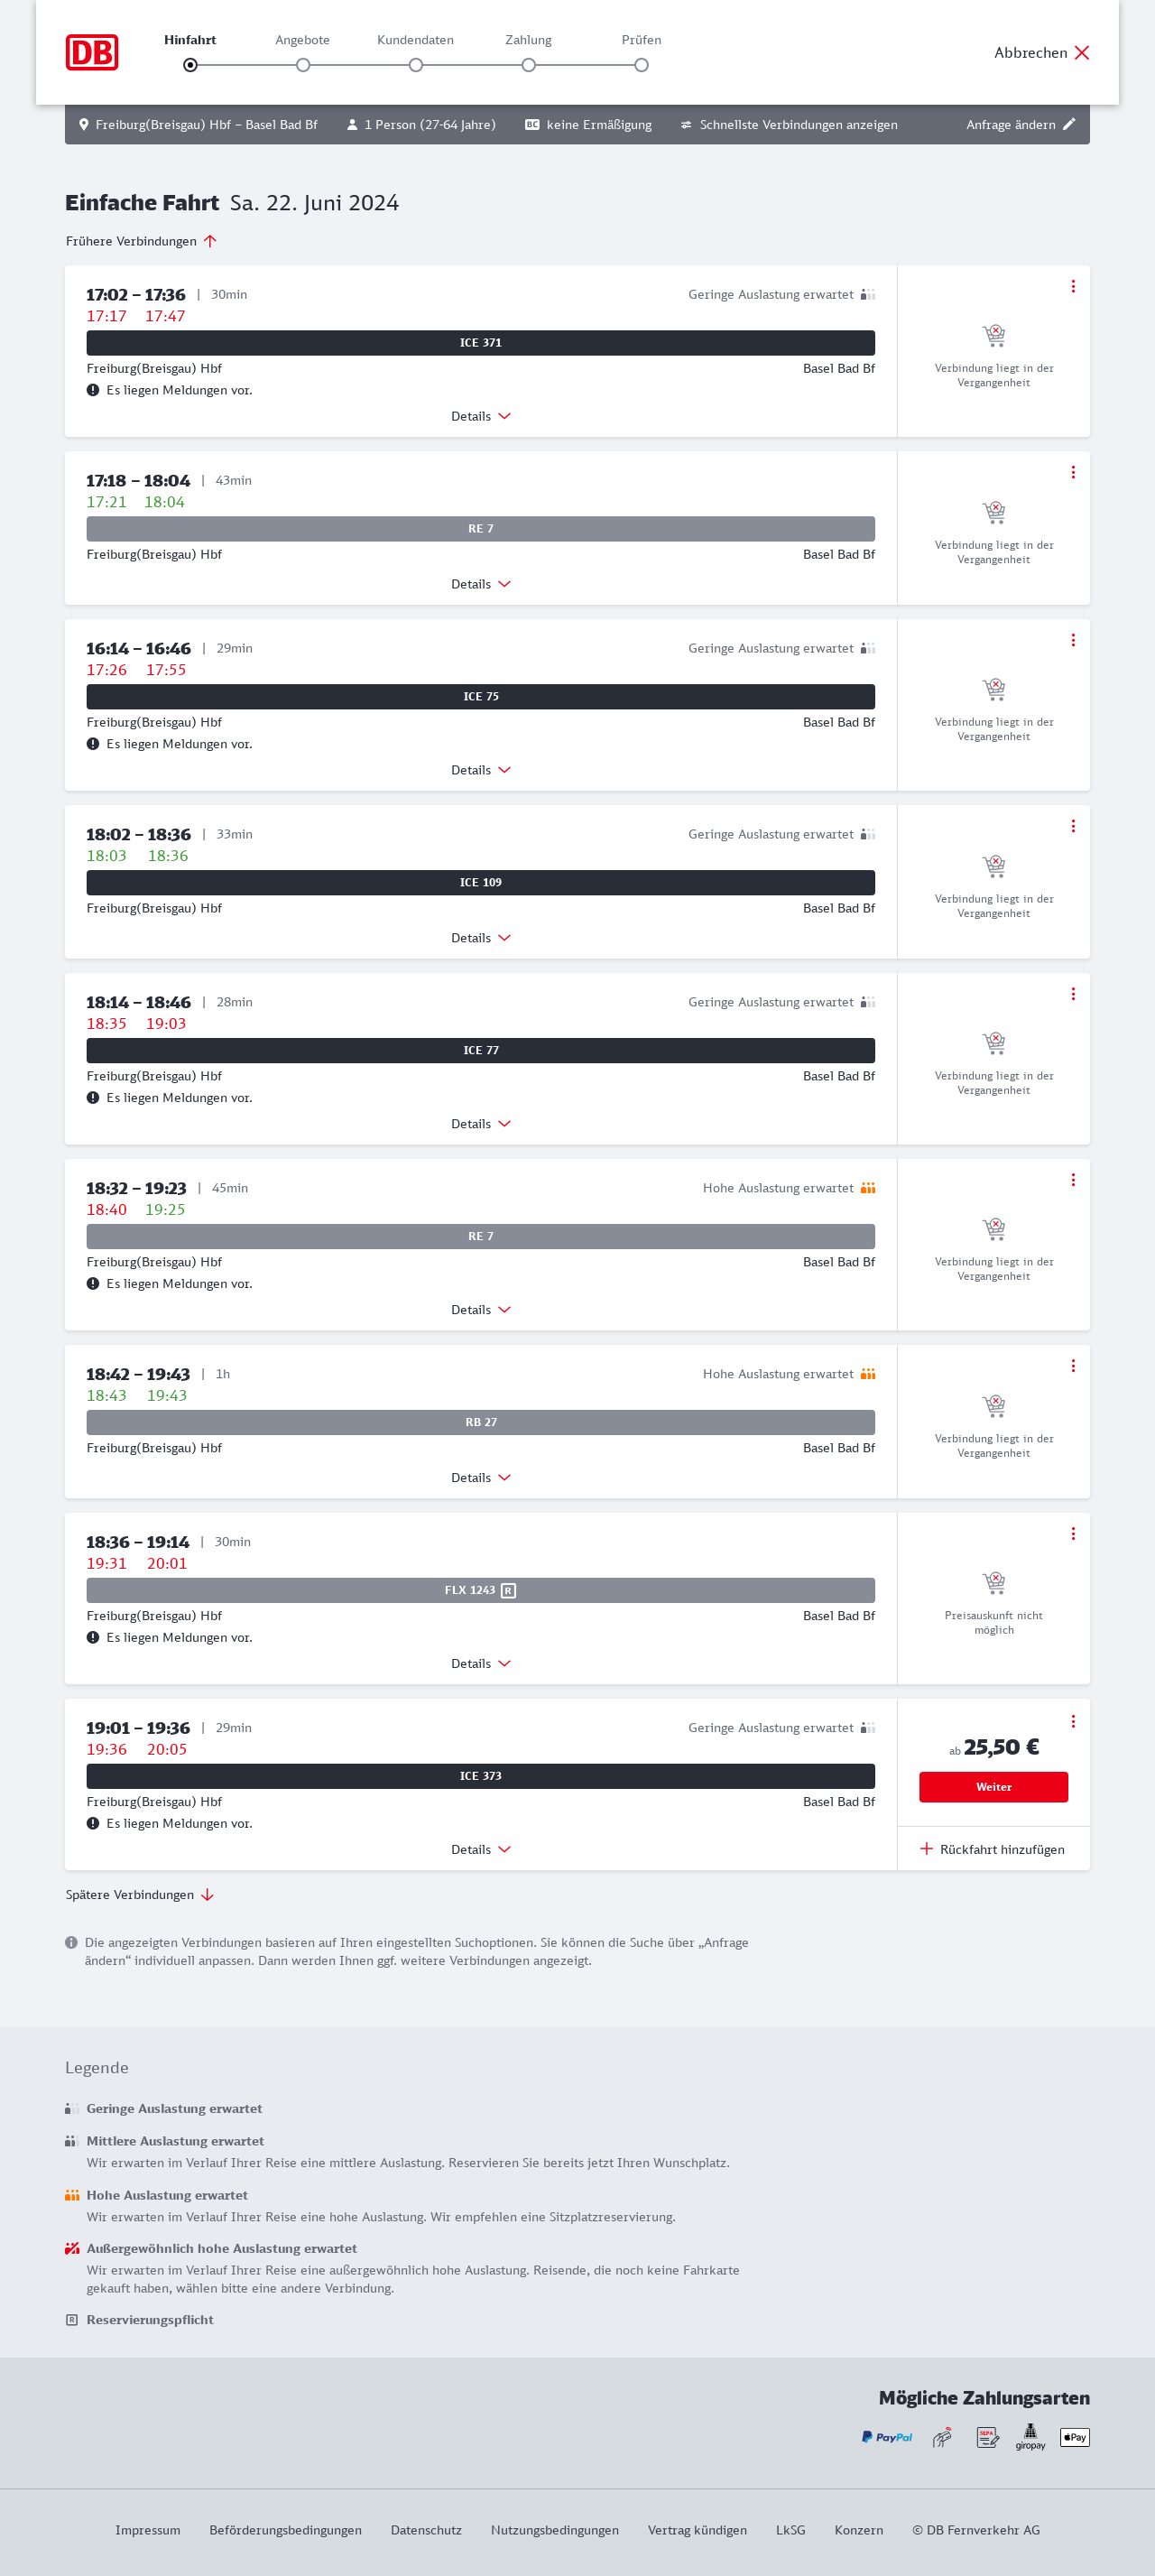This screenshot has height=2576, width=1155.
Task: Click the alert icon under ICE 75
Action: (x=93, y=744)
